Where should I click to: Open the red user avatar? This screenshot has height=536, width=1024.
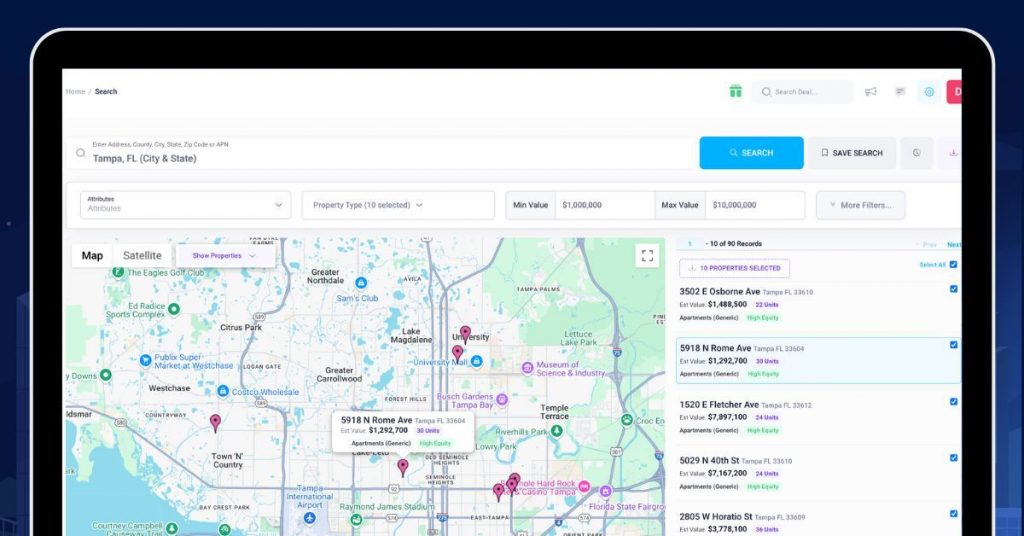[x=954, y=92]
